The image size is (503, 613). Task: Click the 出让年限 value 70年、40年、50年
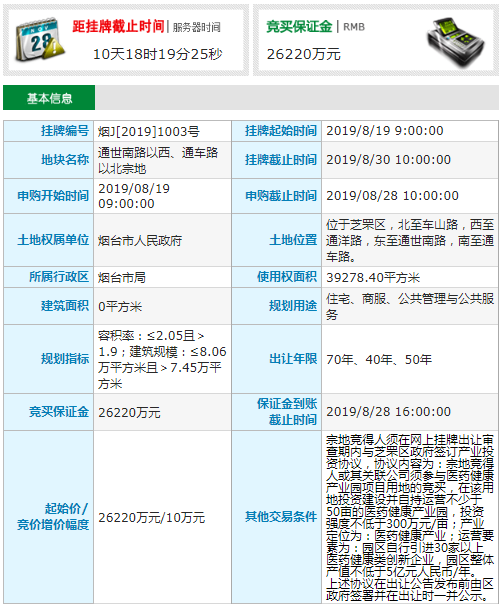(x=379, y=359)
